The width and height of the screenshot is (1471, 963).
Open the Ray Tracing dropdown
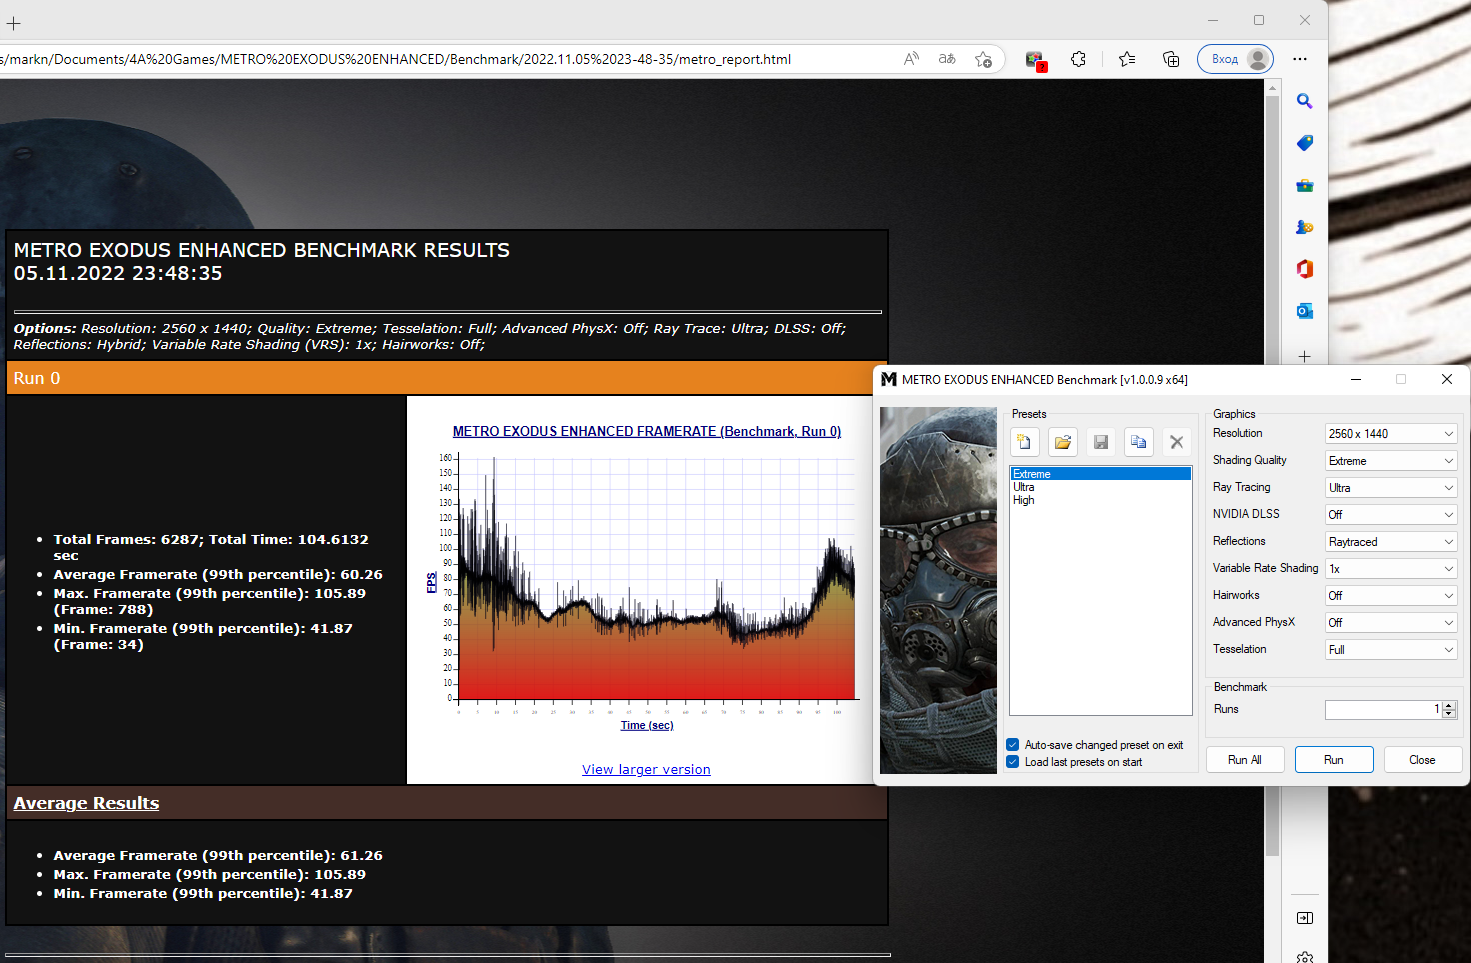(1391, 488)
